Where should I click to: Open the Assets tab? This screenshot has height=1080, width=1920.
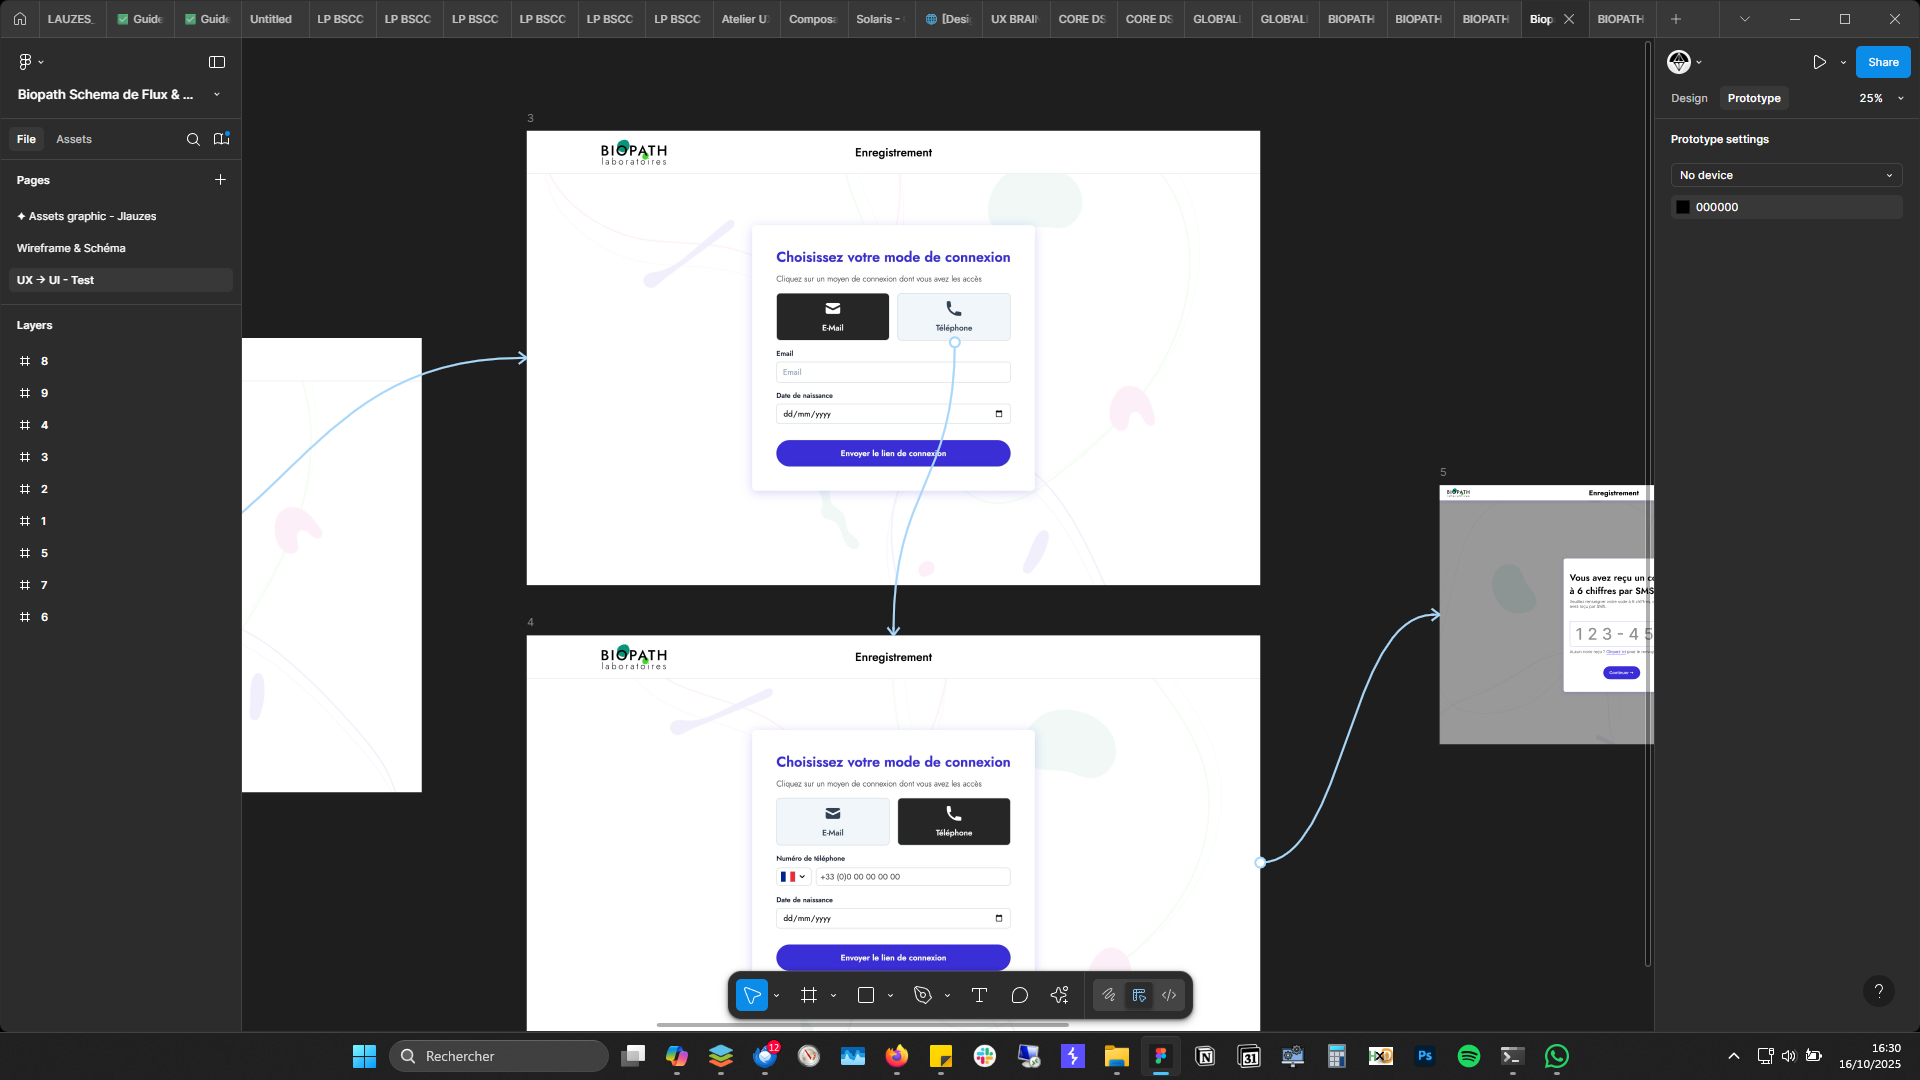click(x=74, y=139)
